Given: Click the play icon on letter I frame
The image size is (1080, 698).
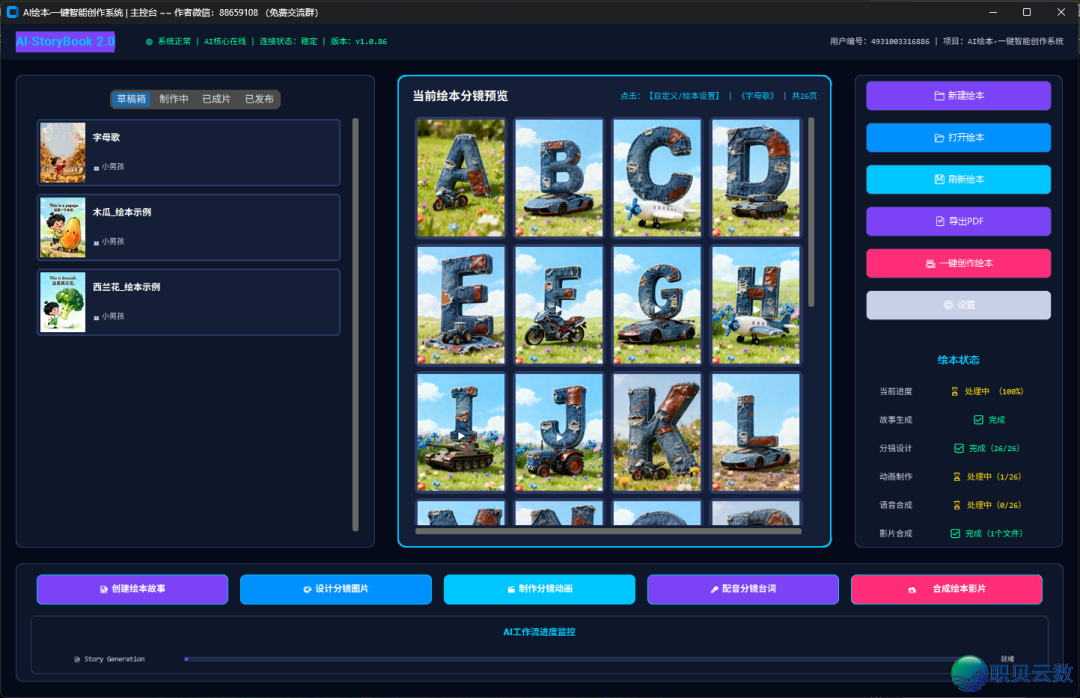Looking at the screenshot, I should (x=460, y=435).
